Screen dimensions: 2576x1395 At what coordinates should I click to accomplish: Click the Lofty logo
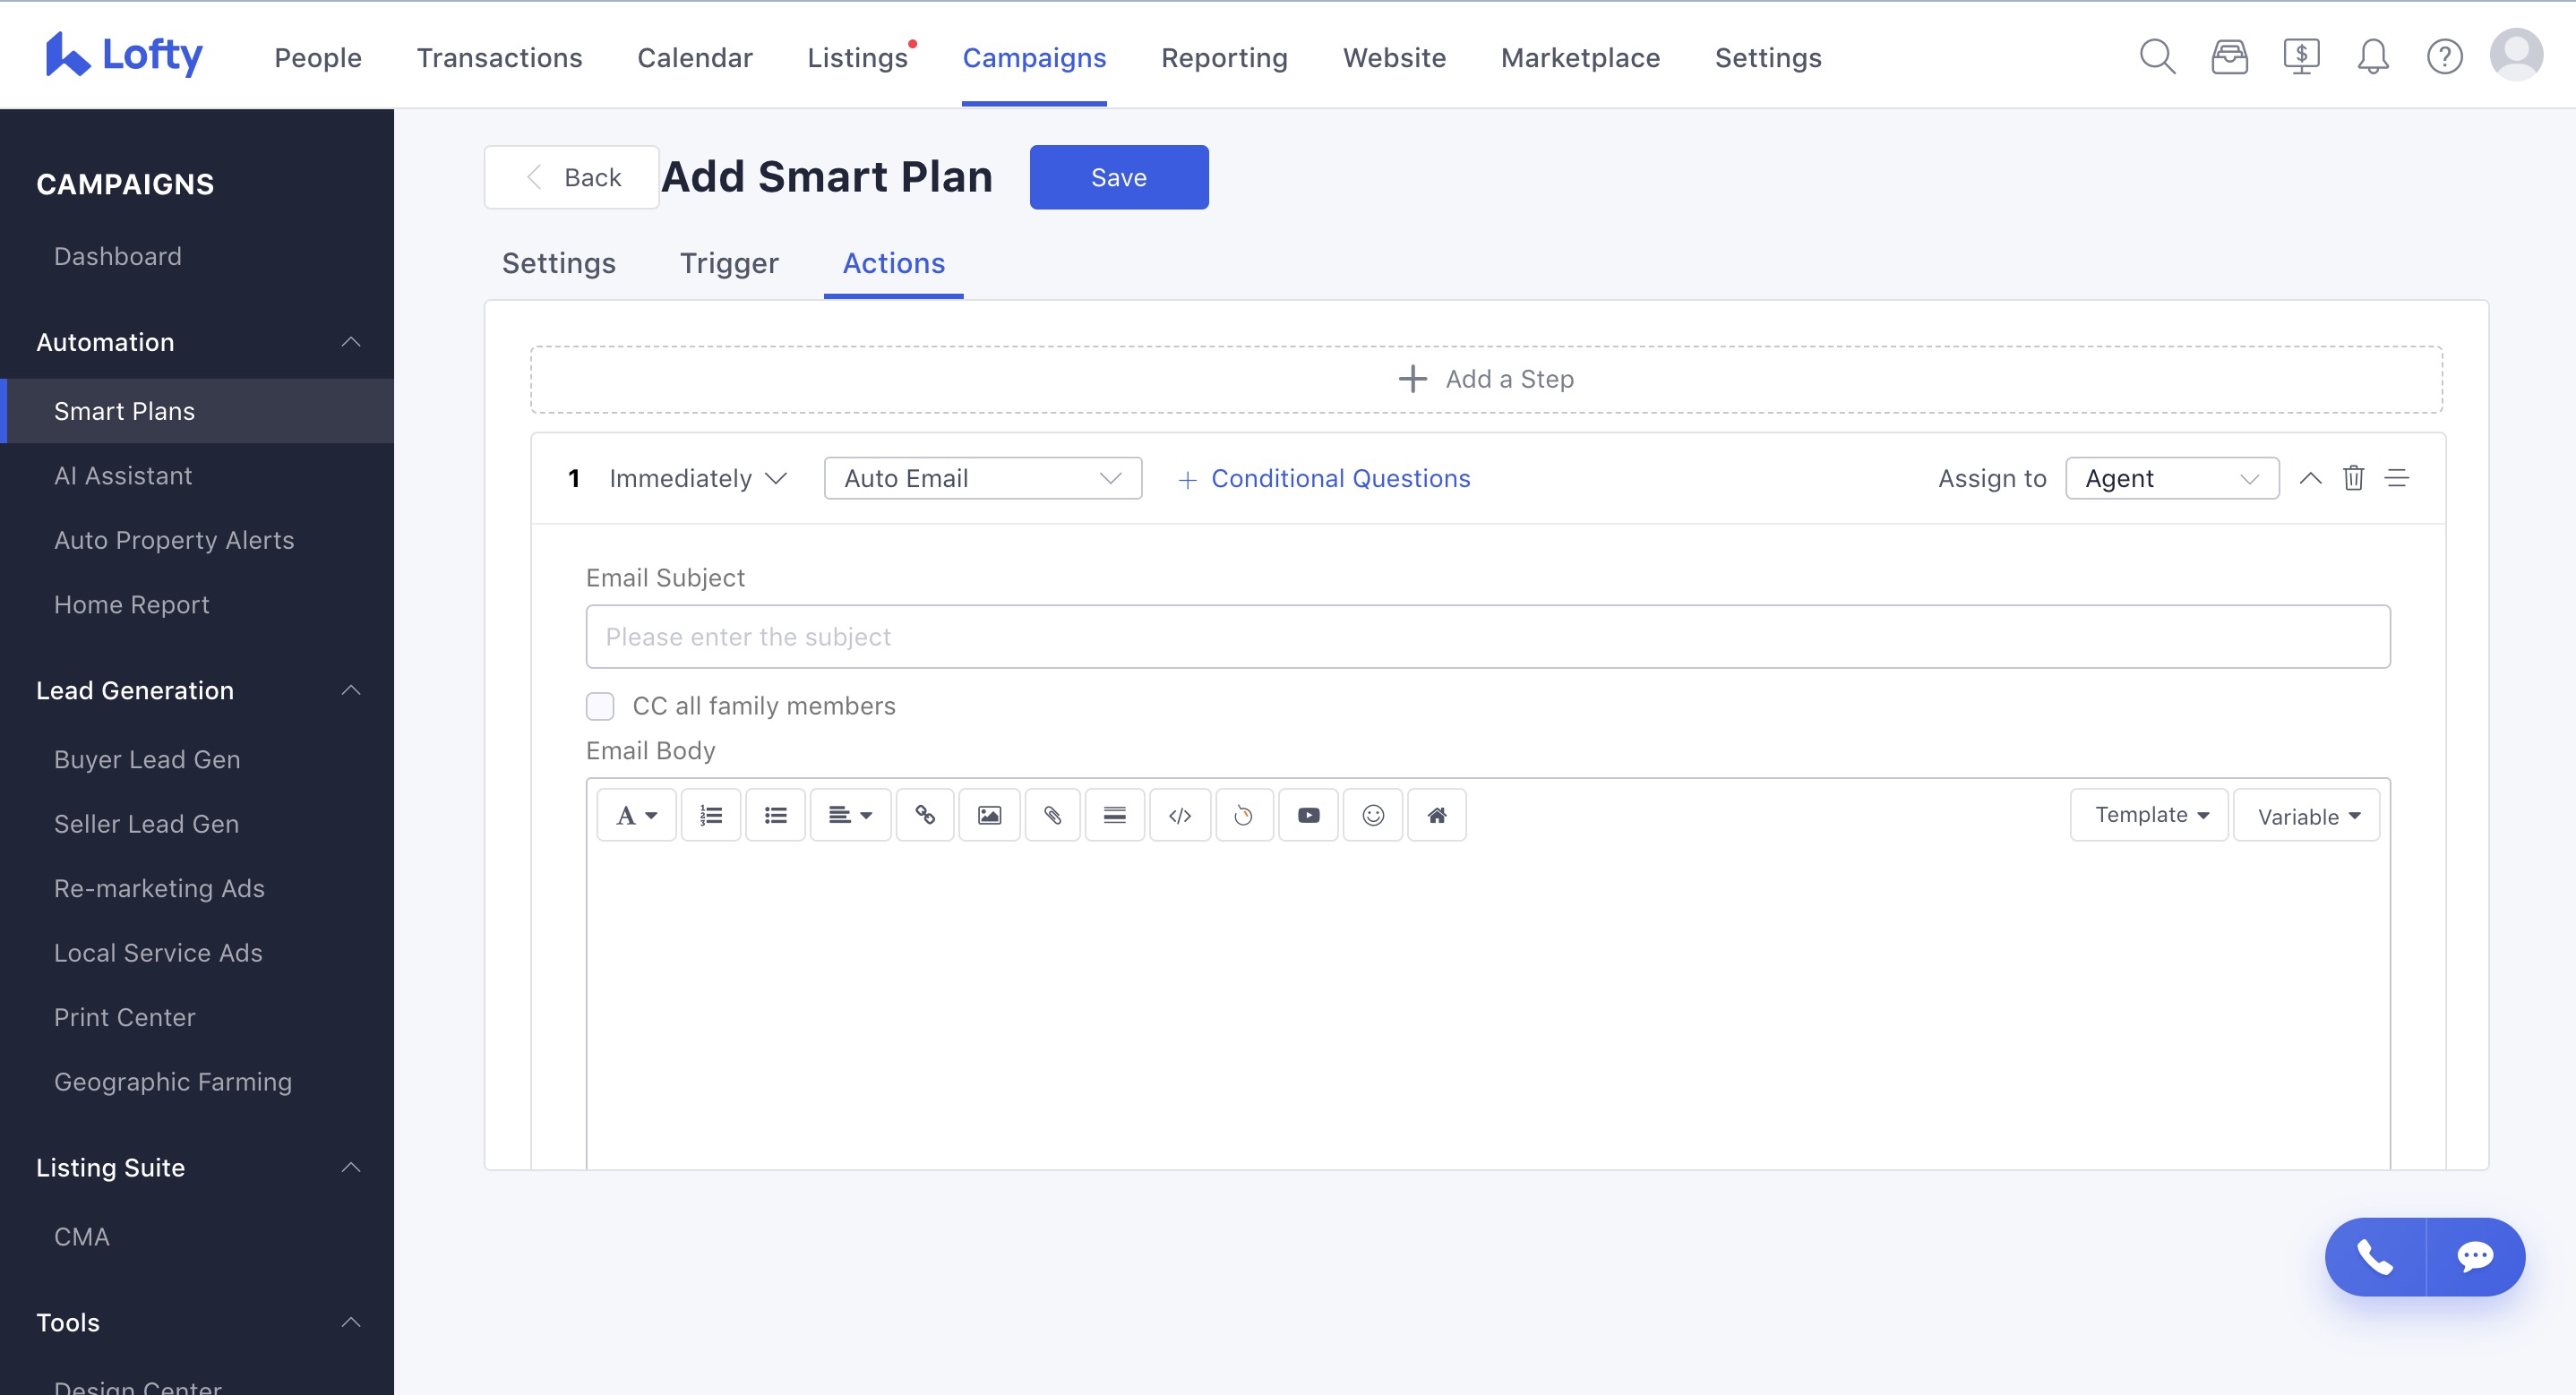pos(124,54)
